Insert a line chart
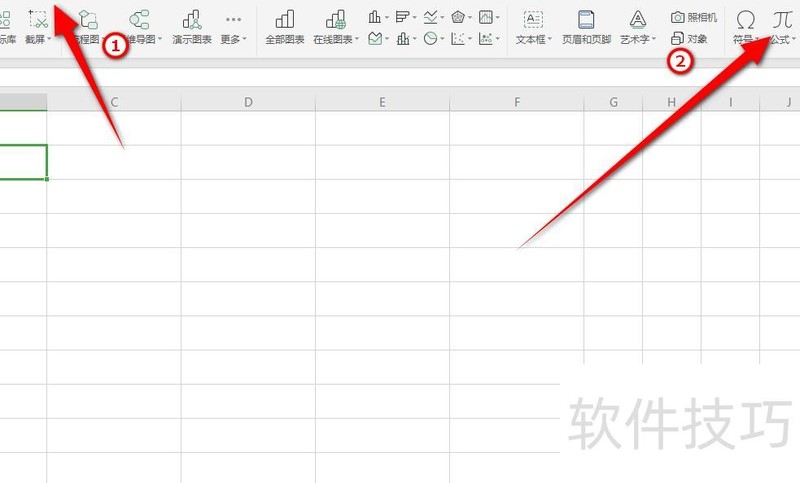 [x=430, y=17]
